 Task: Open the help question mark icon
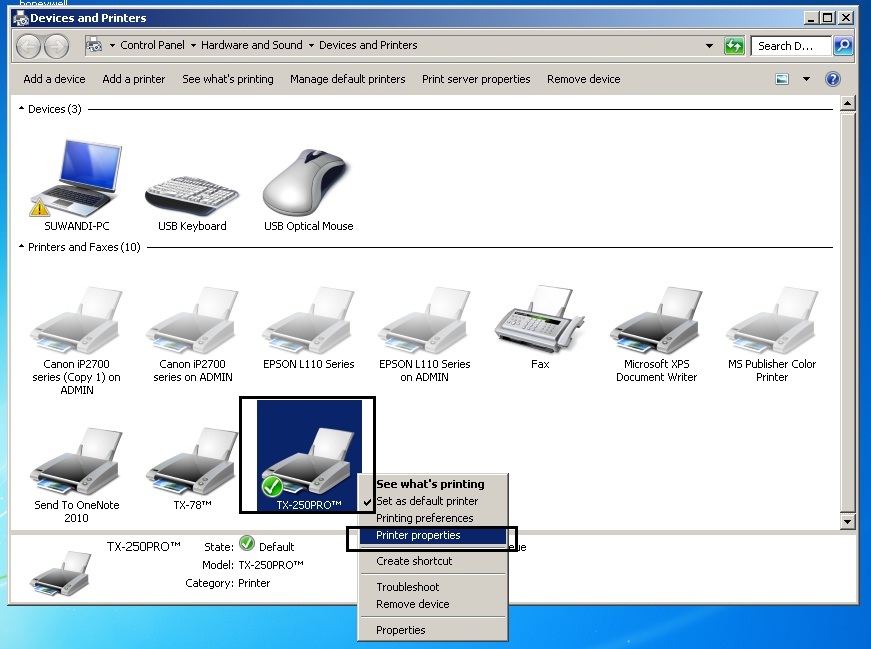click(832, 79)
